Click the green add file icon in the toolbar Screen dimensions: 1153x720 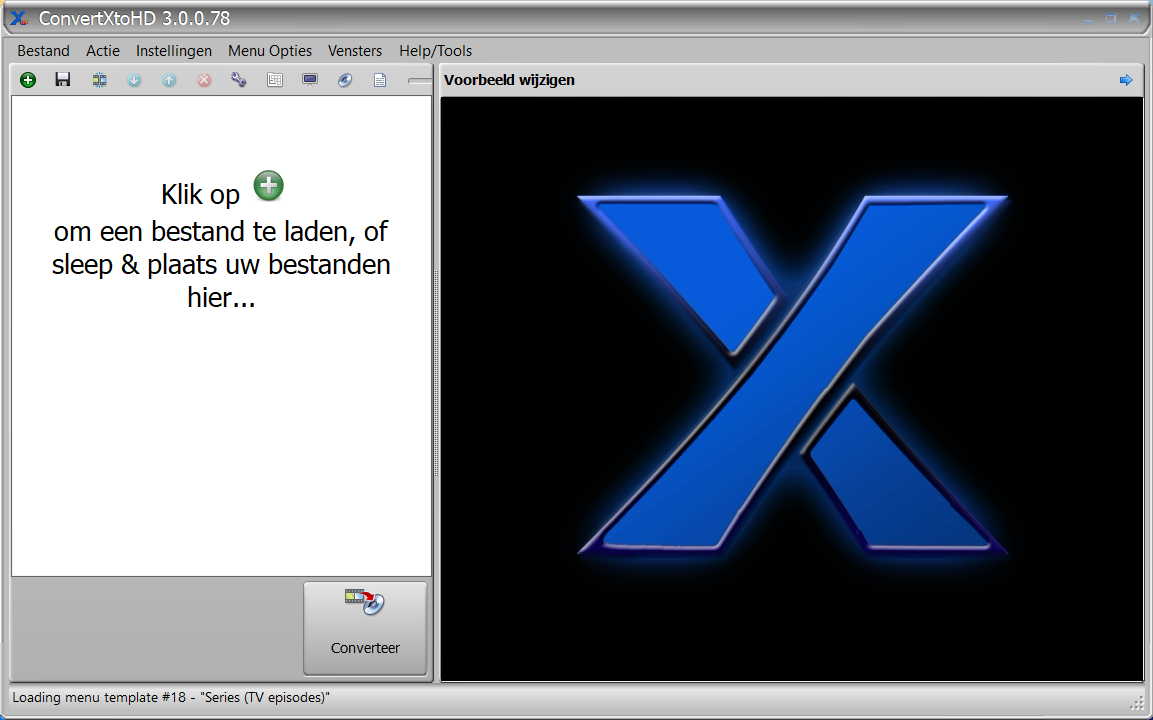(x=28, y=80)
